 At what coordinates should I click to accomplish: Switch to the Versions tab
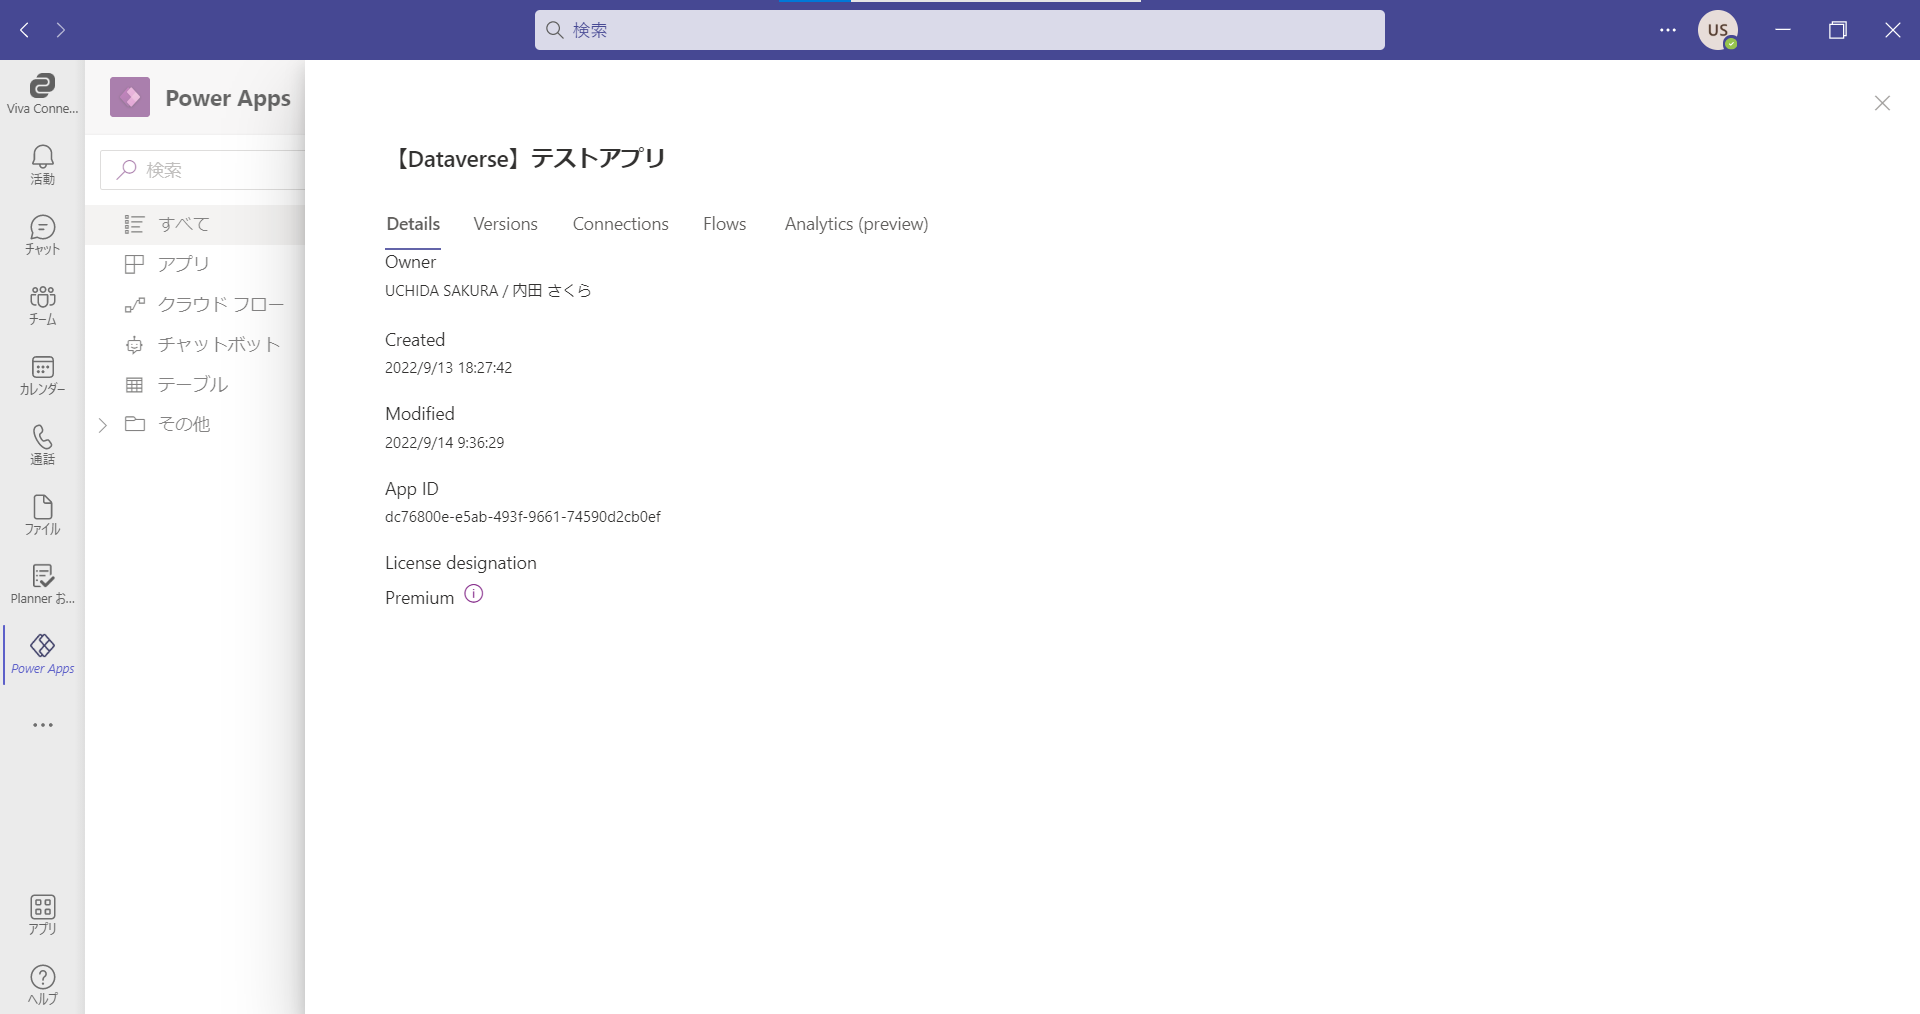pos(505,224)
